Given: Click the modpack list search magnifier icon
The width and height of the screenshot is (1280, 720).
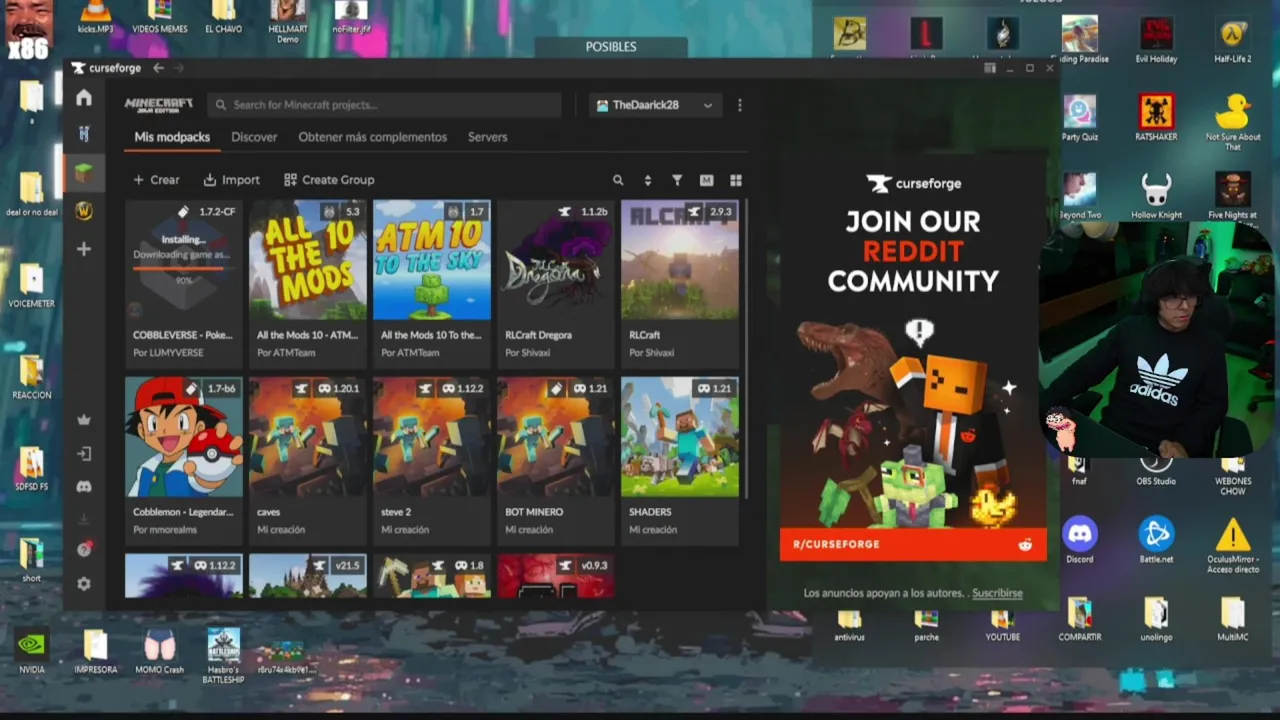Looking at the screenshot, I should pos(618,180).
